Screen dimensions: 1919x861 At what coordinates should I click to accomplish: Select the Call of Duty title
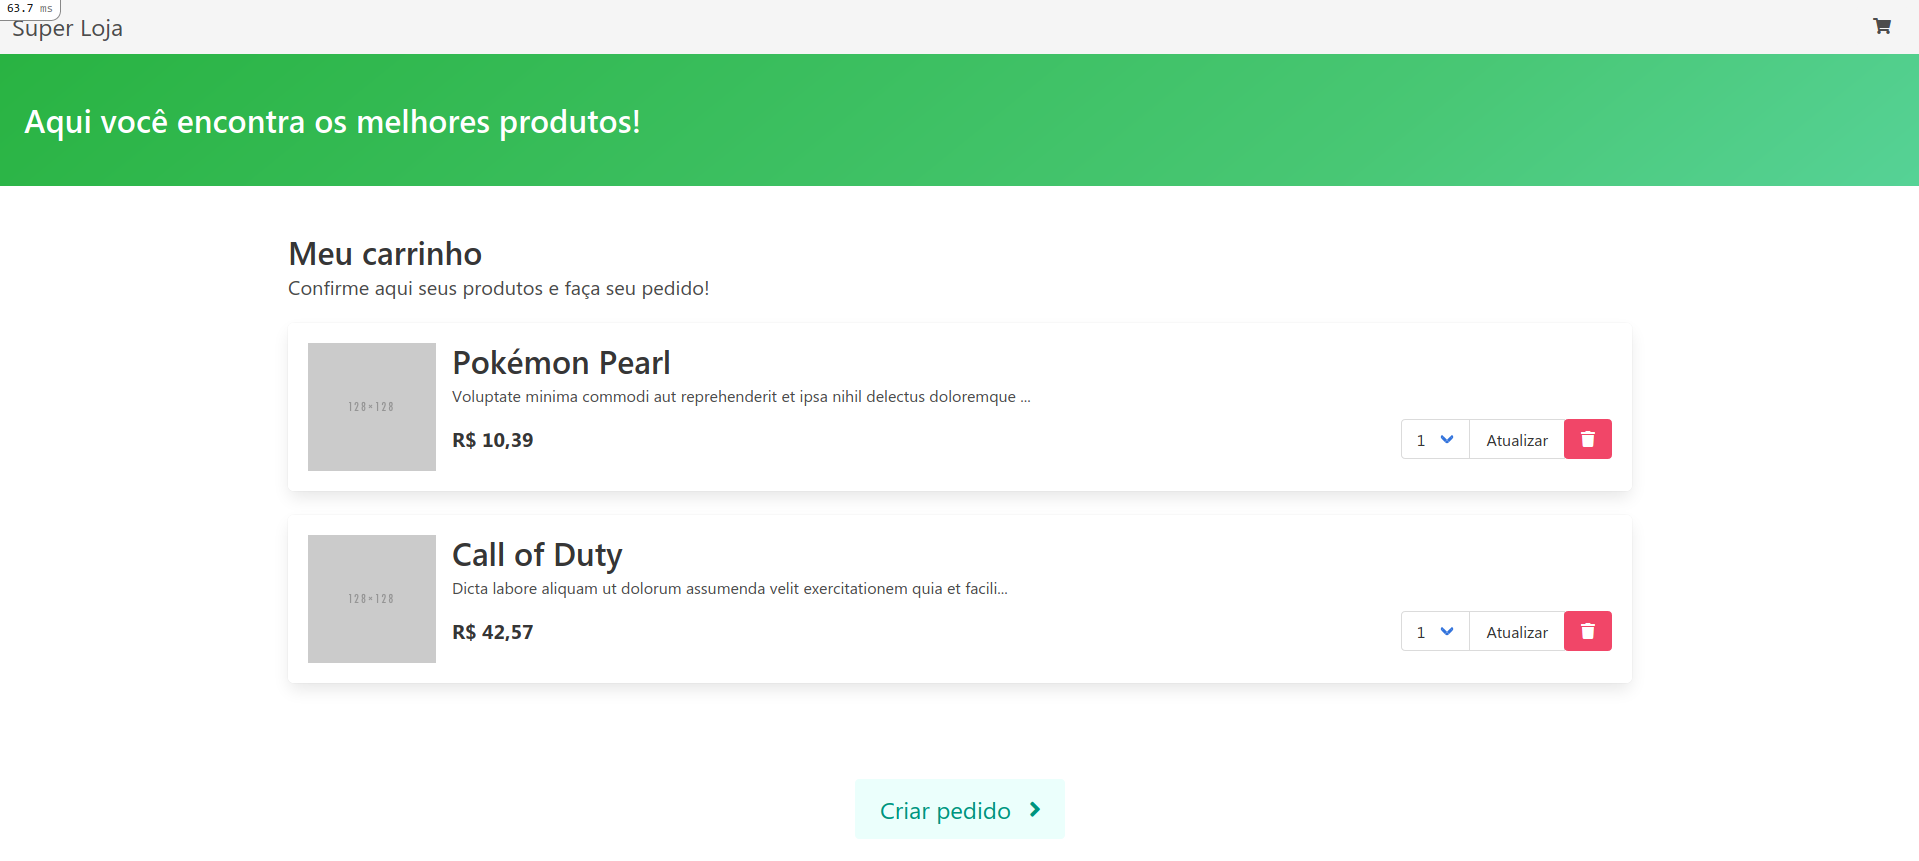point(537,555)
